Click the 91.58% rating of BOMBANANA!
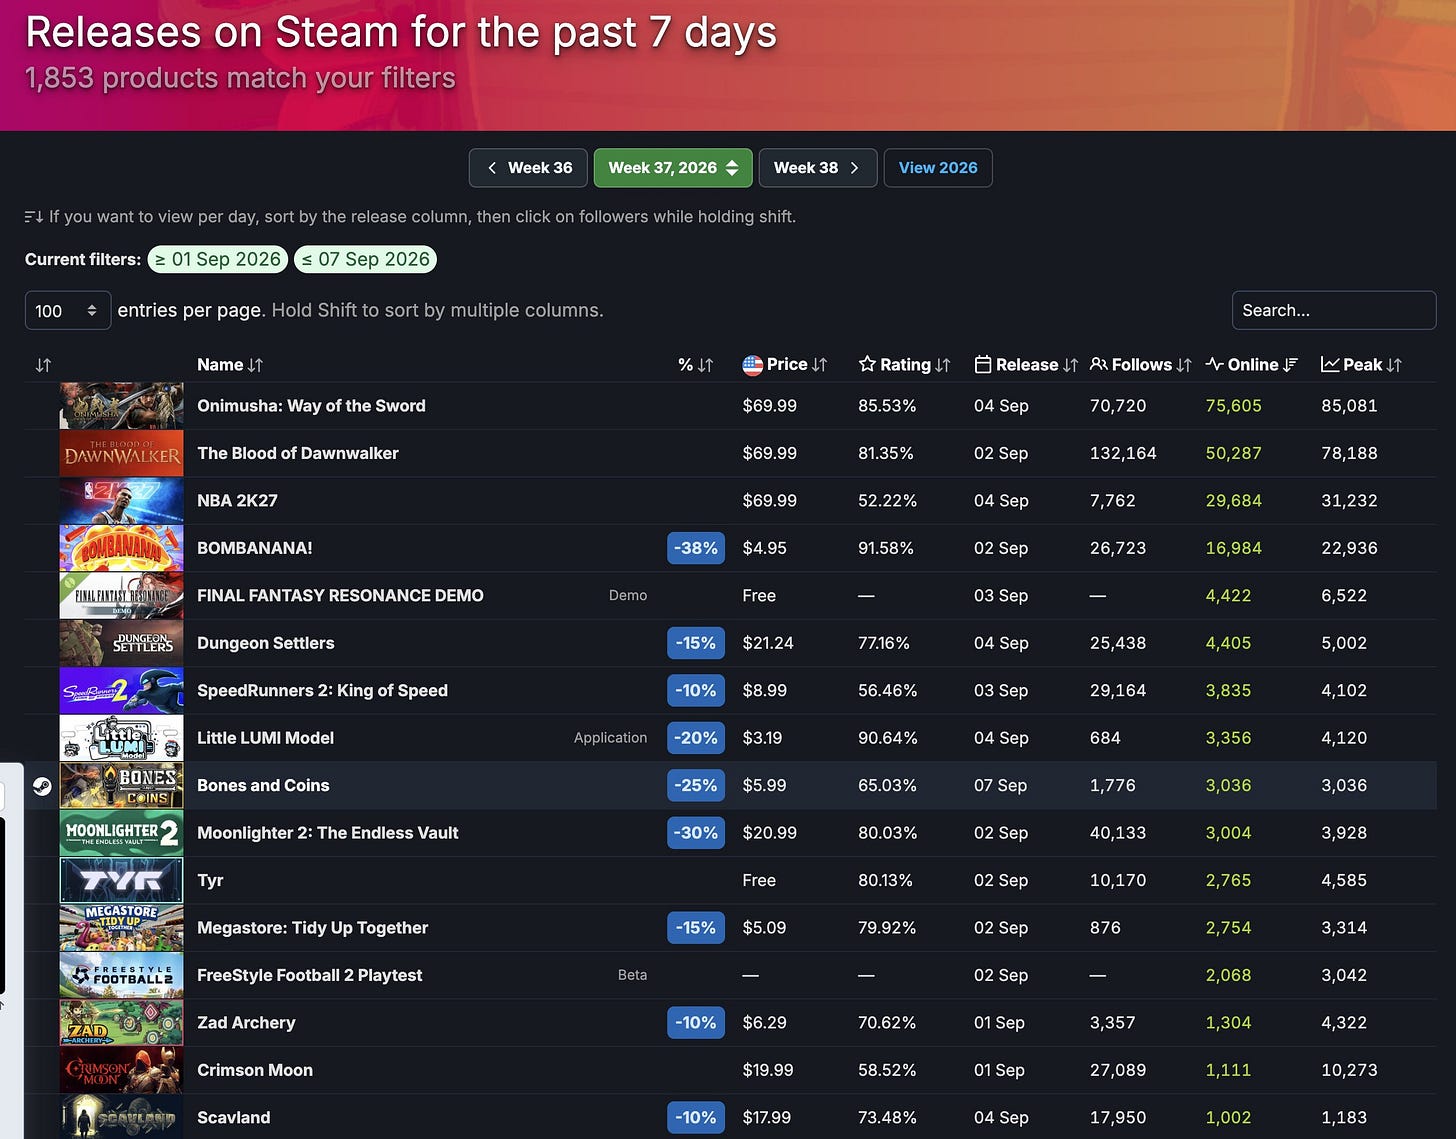The width and height of the screenshot is (1456, 1139). click(887, 549)
